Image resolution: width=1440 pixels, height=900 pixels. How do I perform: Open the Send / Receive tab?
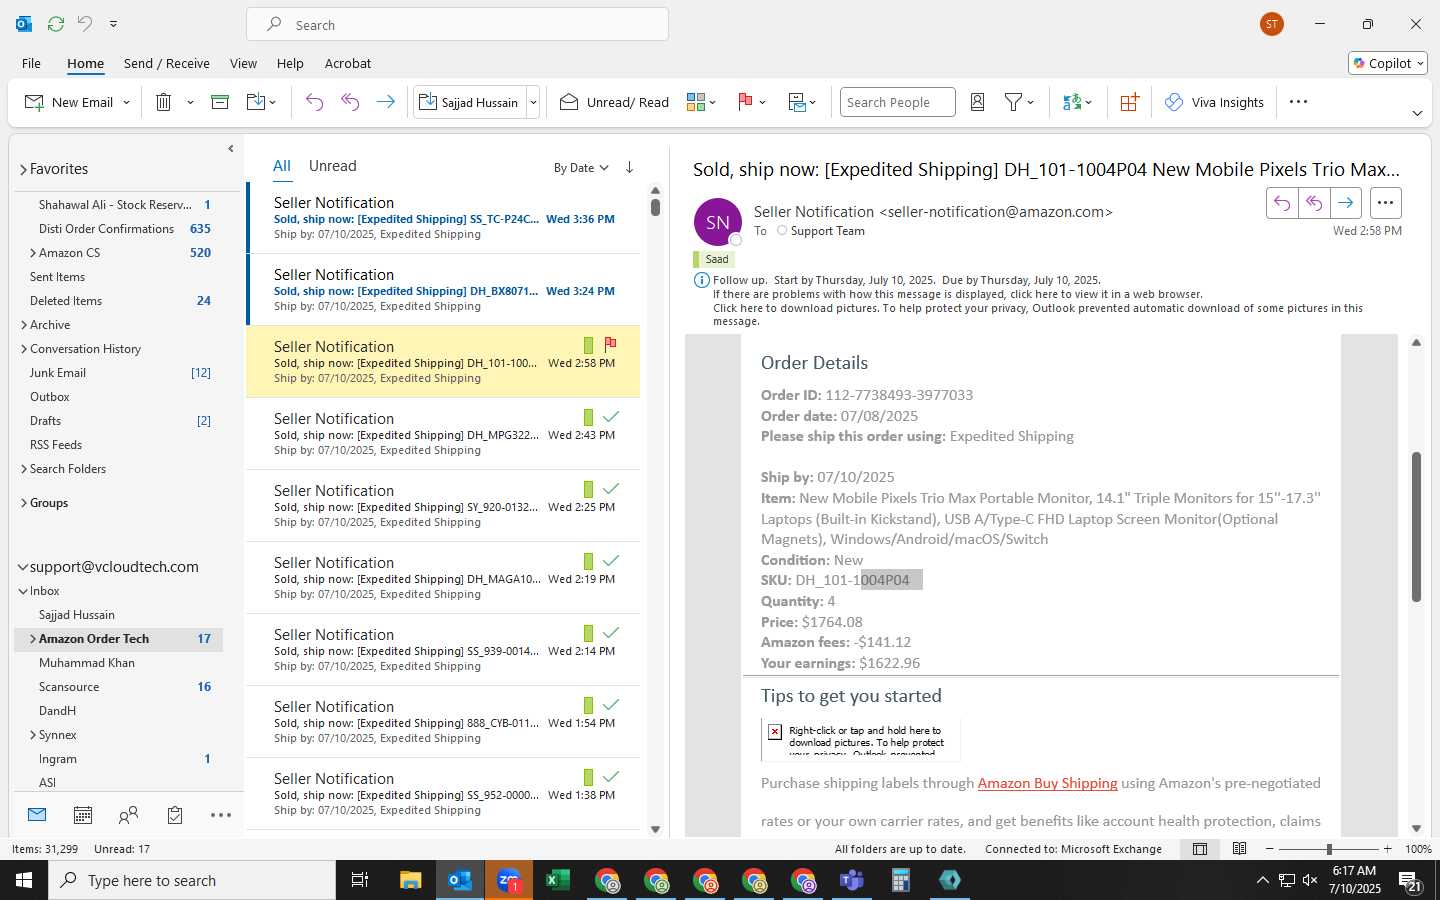pyautogui.click(x=166, y=63)
